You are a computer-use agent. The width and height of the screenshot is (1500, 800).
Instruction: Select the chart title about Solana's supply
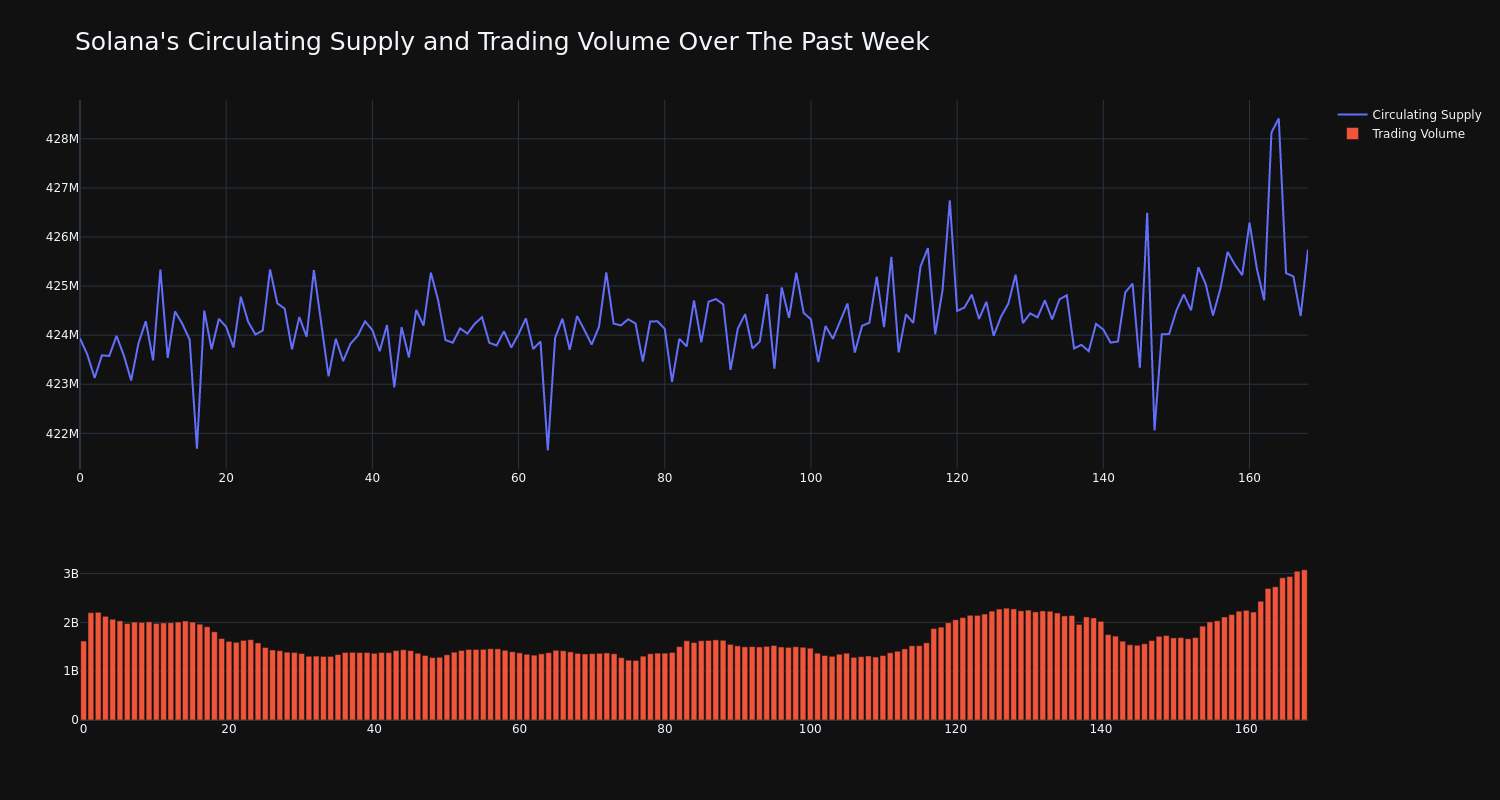pyautogui.click(x=502, y=42)
